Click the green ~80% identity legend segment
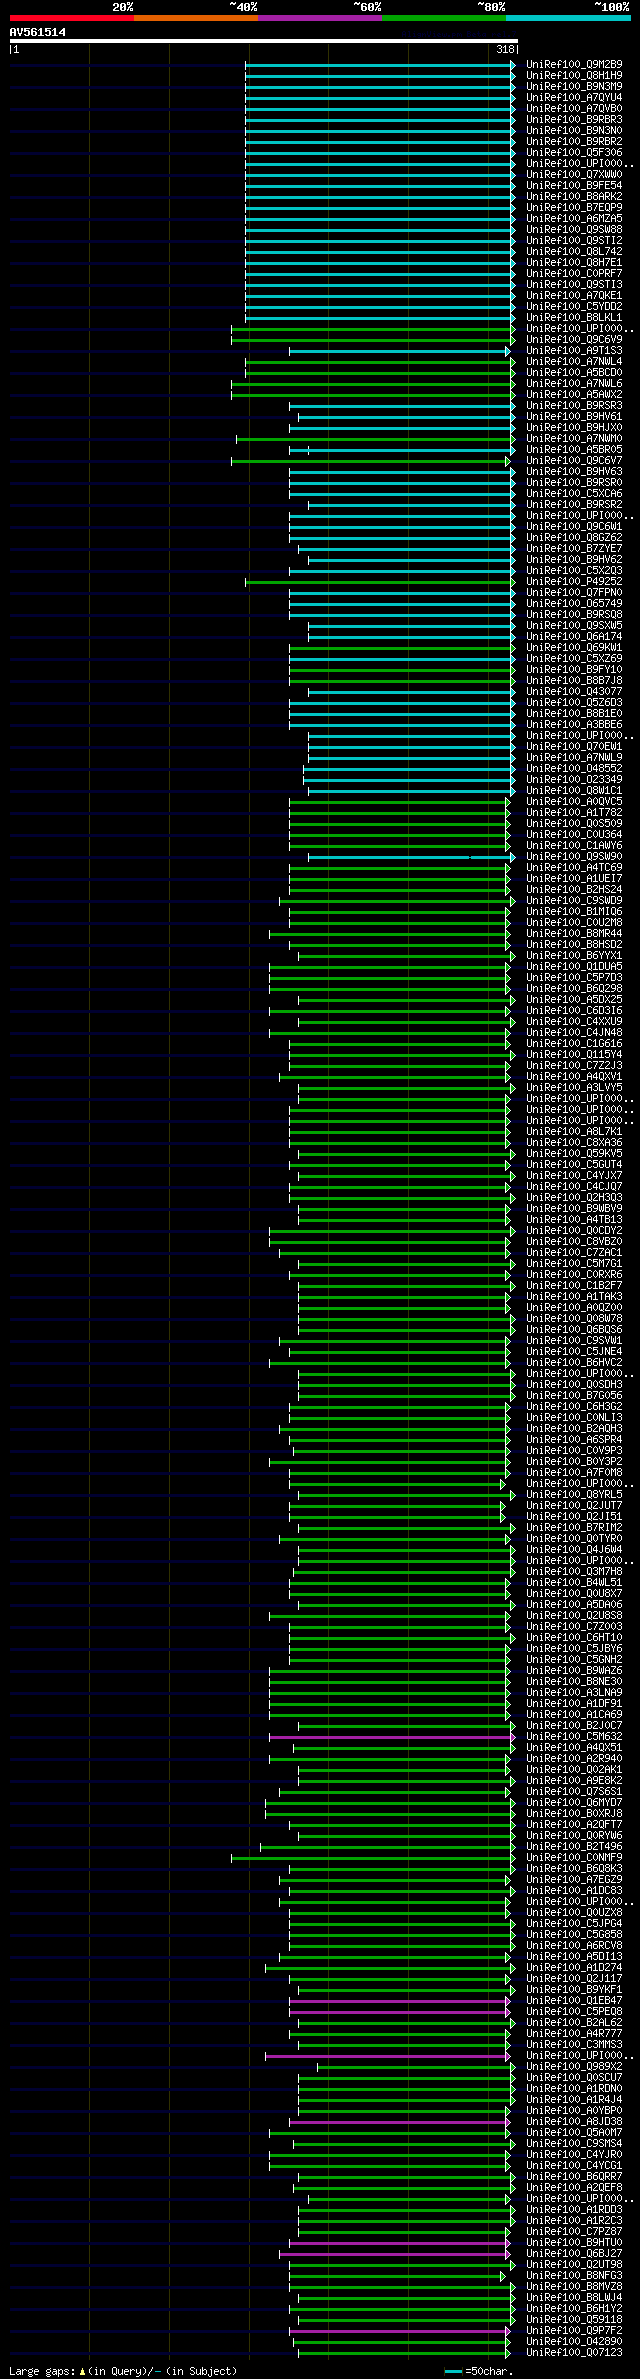The height and width of the screenshot is (2379, 640). tap(444, 18)
